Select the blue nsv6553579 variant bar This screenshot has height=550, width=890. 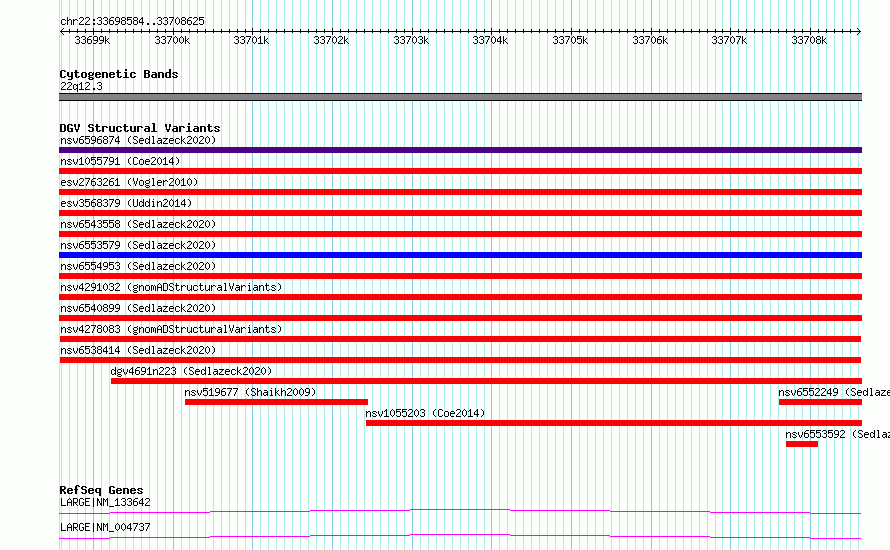tap(460, 255)
